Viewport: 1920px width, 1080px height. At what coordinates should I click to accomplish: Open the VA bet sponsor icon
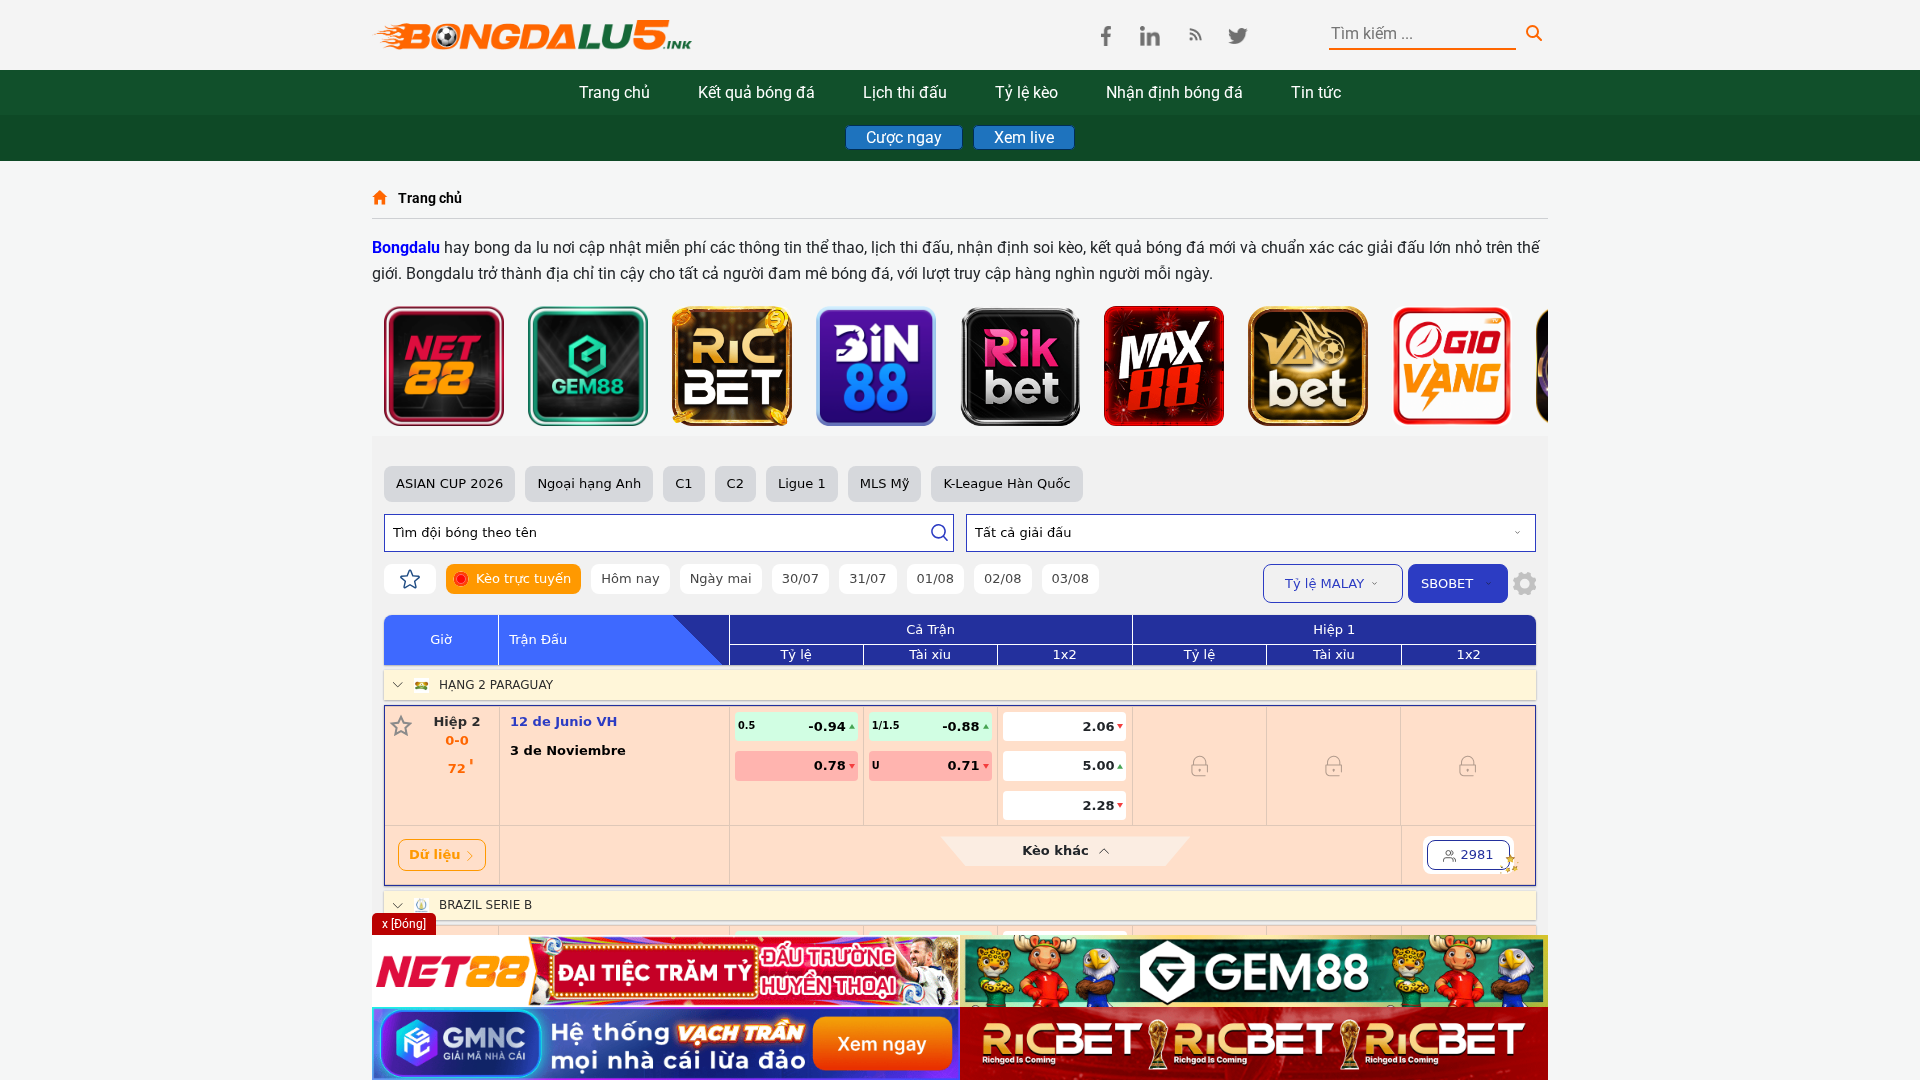click(x=1308, y=366)
